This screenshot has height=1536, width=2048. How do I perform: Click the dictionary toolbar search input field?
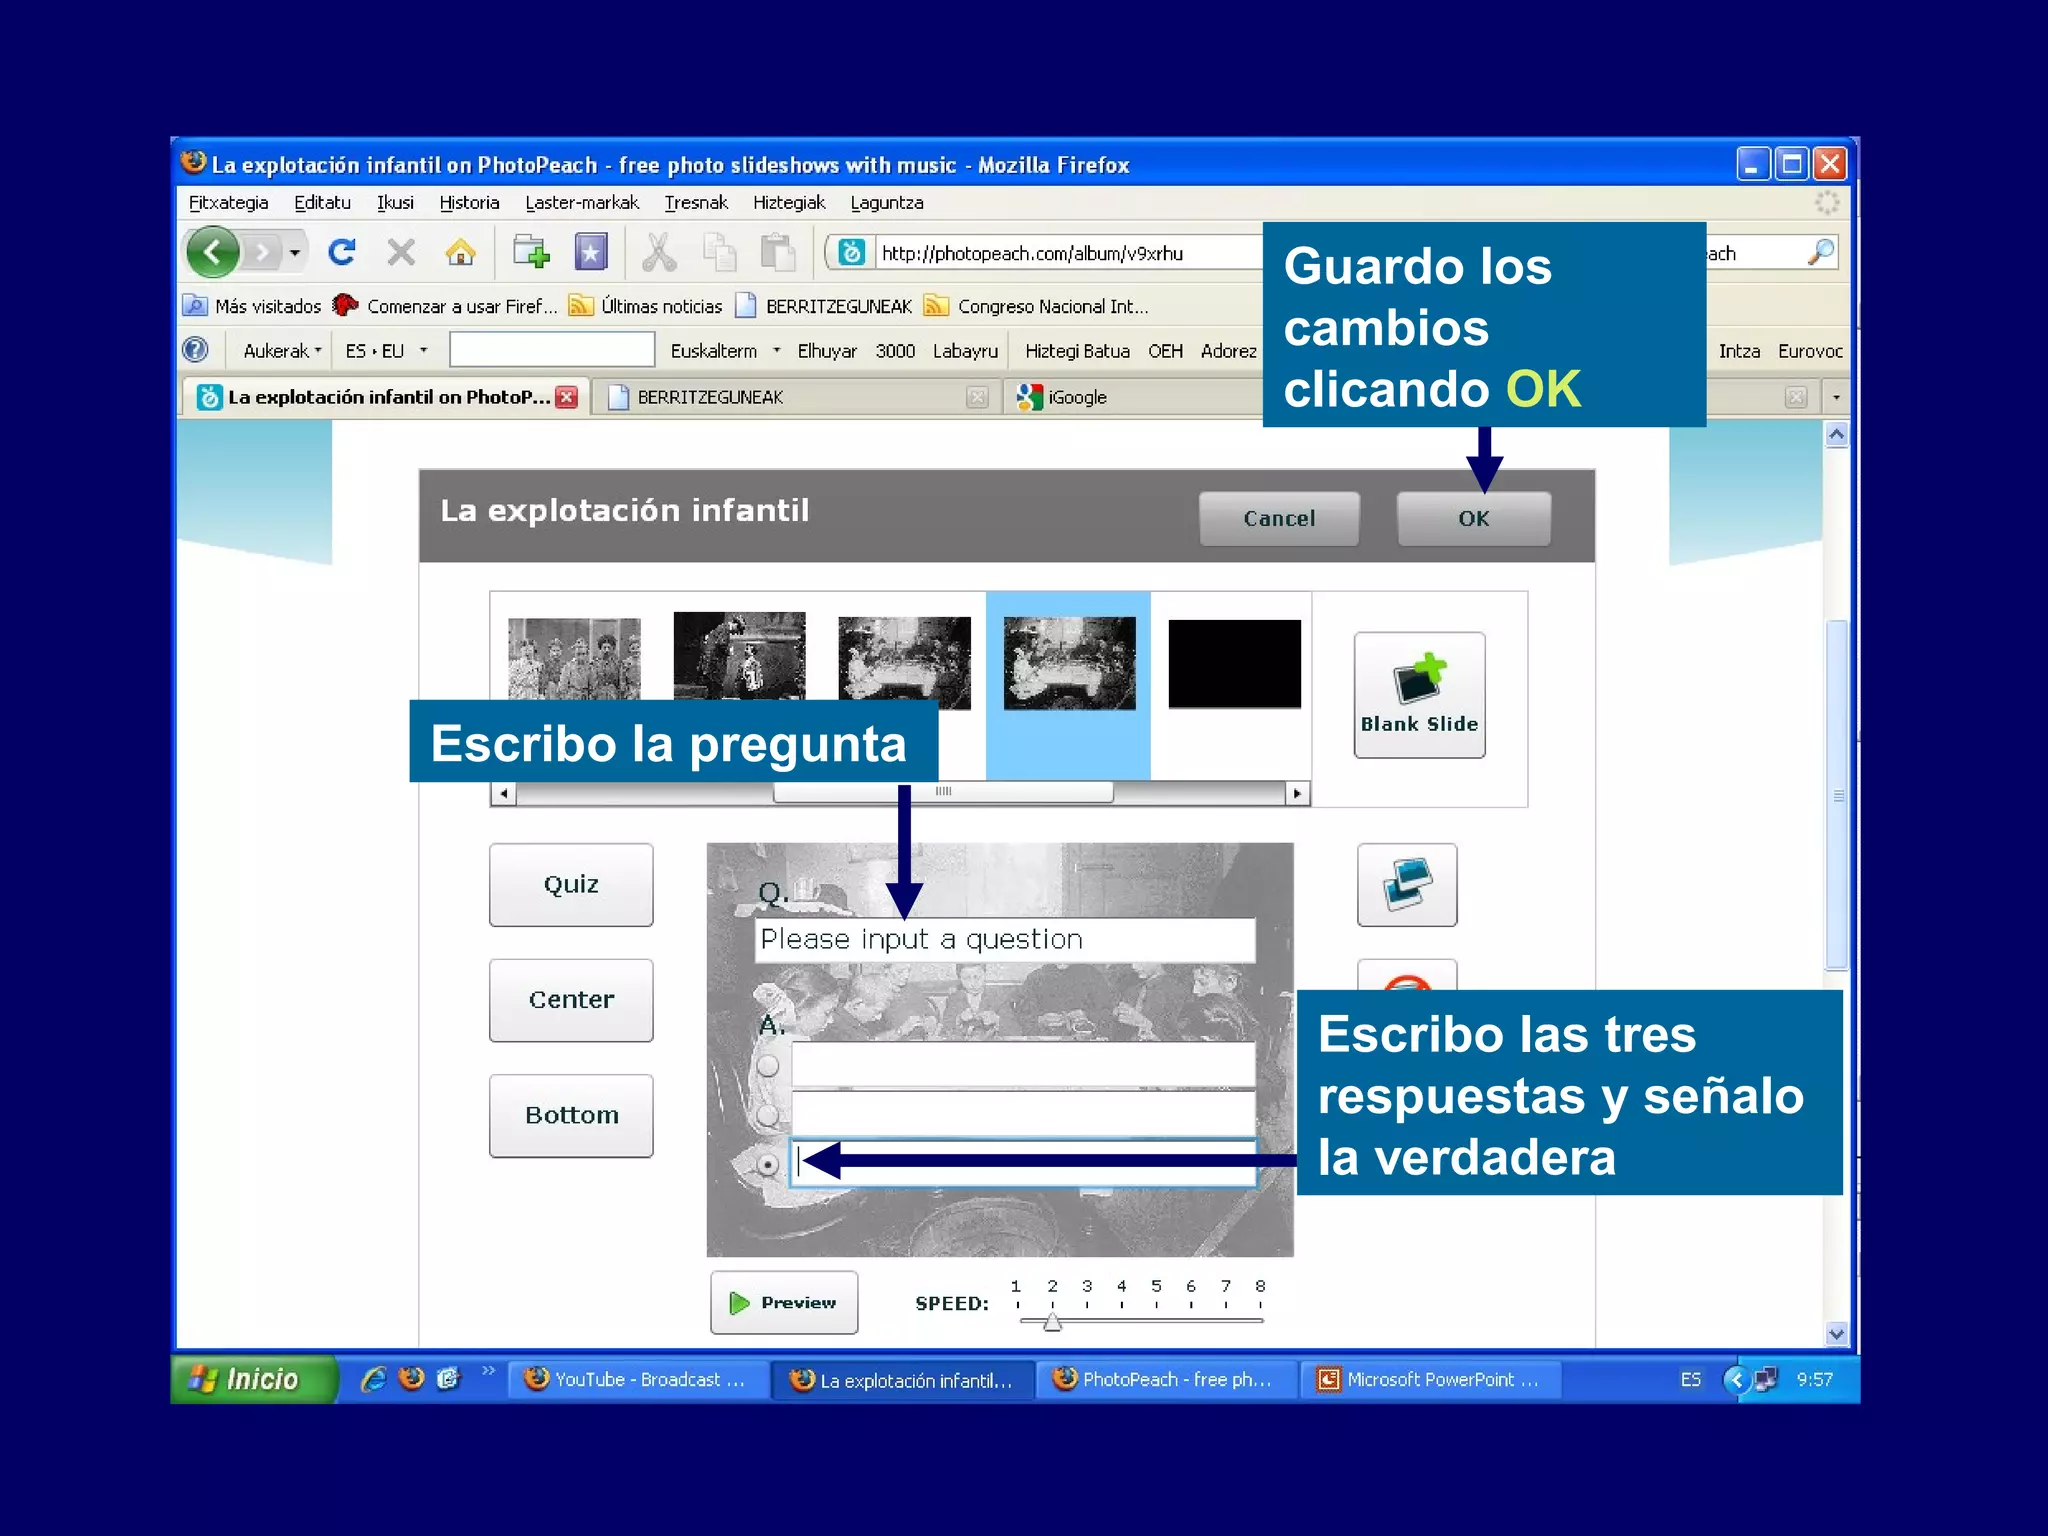pos(552,350)
